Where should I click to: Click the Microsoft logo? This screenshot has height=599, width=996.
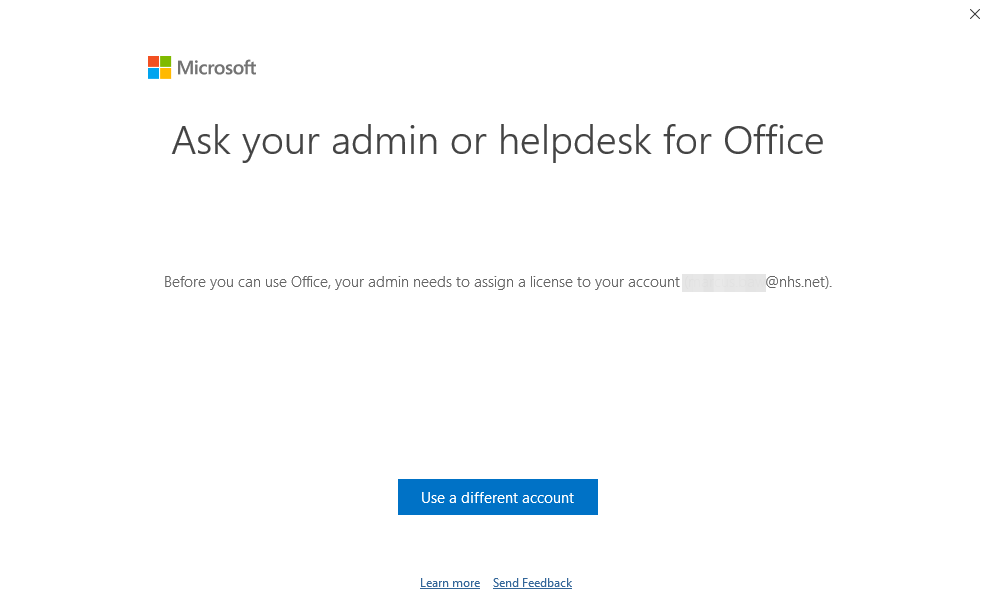click(x=202, y=67)
